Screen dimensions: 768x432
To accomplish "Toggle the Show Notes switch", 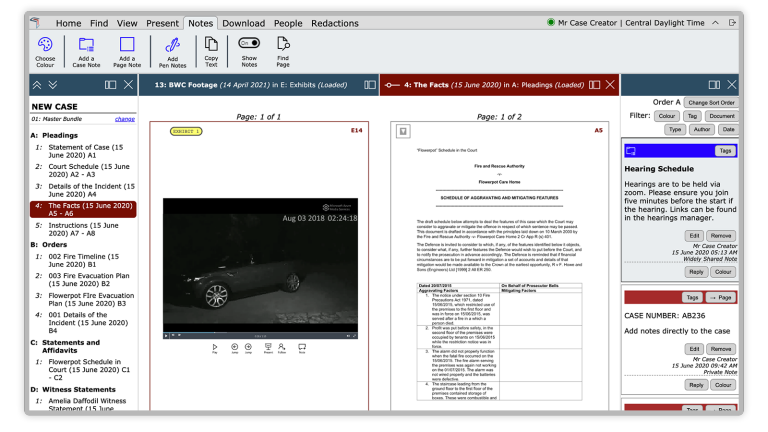I will tap(248, 43).
